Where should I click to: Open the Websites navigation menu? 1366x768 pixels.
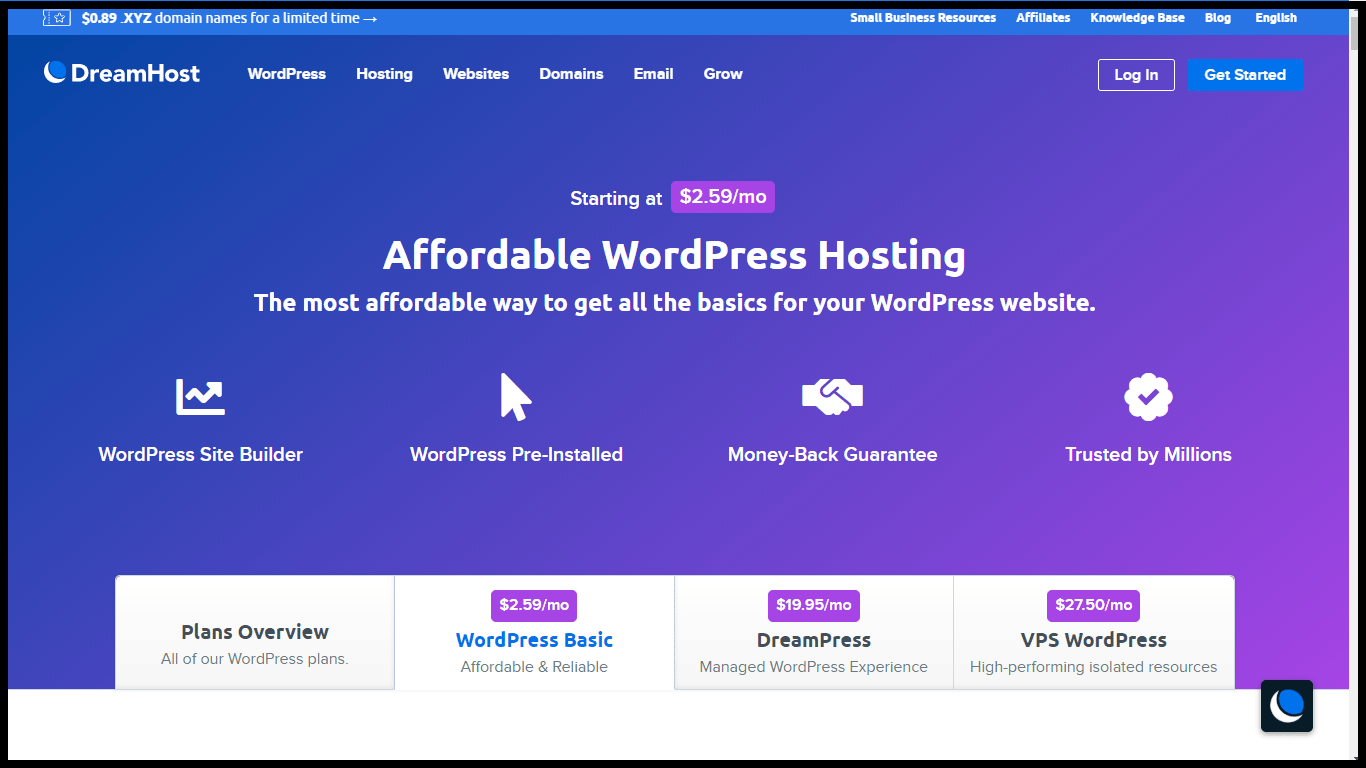click(x=476, y=74)
